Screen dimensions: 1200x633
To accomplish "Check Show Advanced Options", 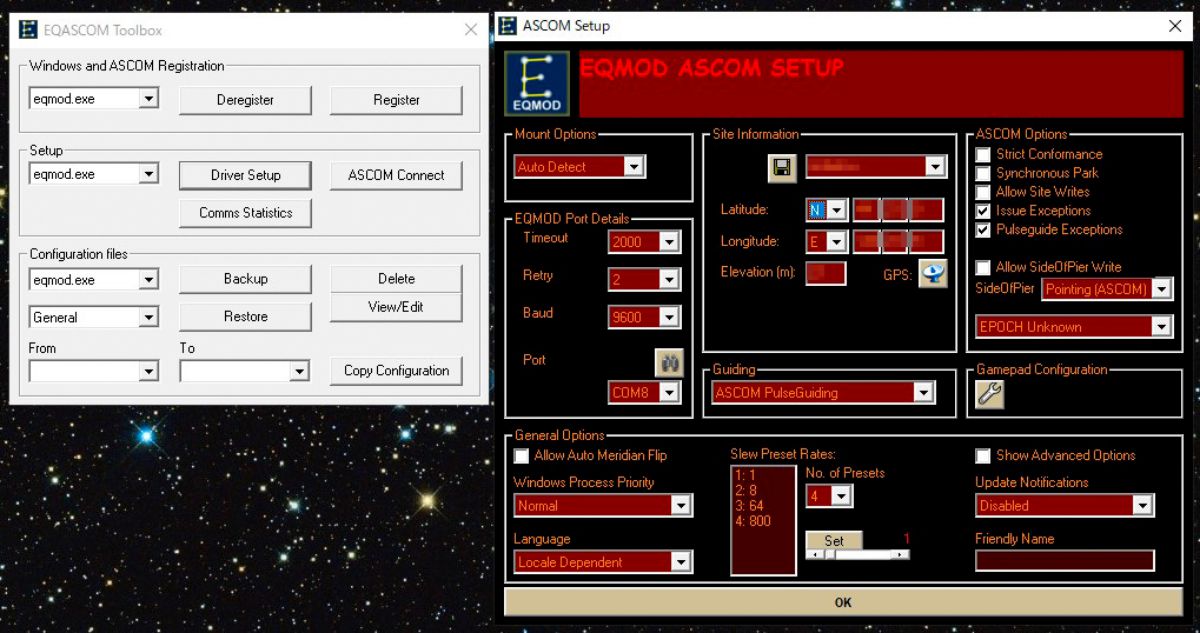I will [982, 455].
